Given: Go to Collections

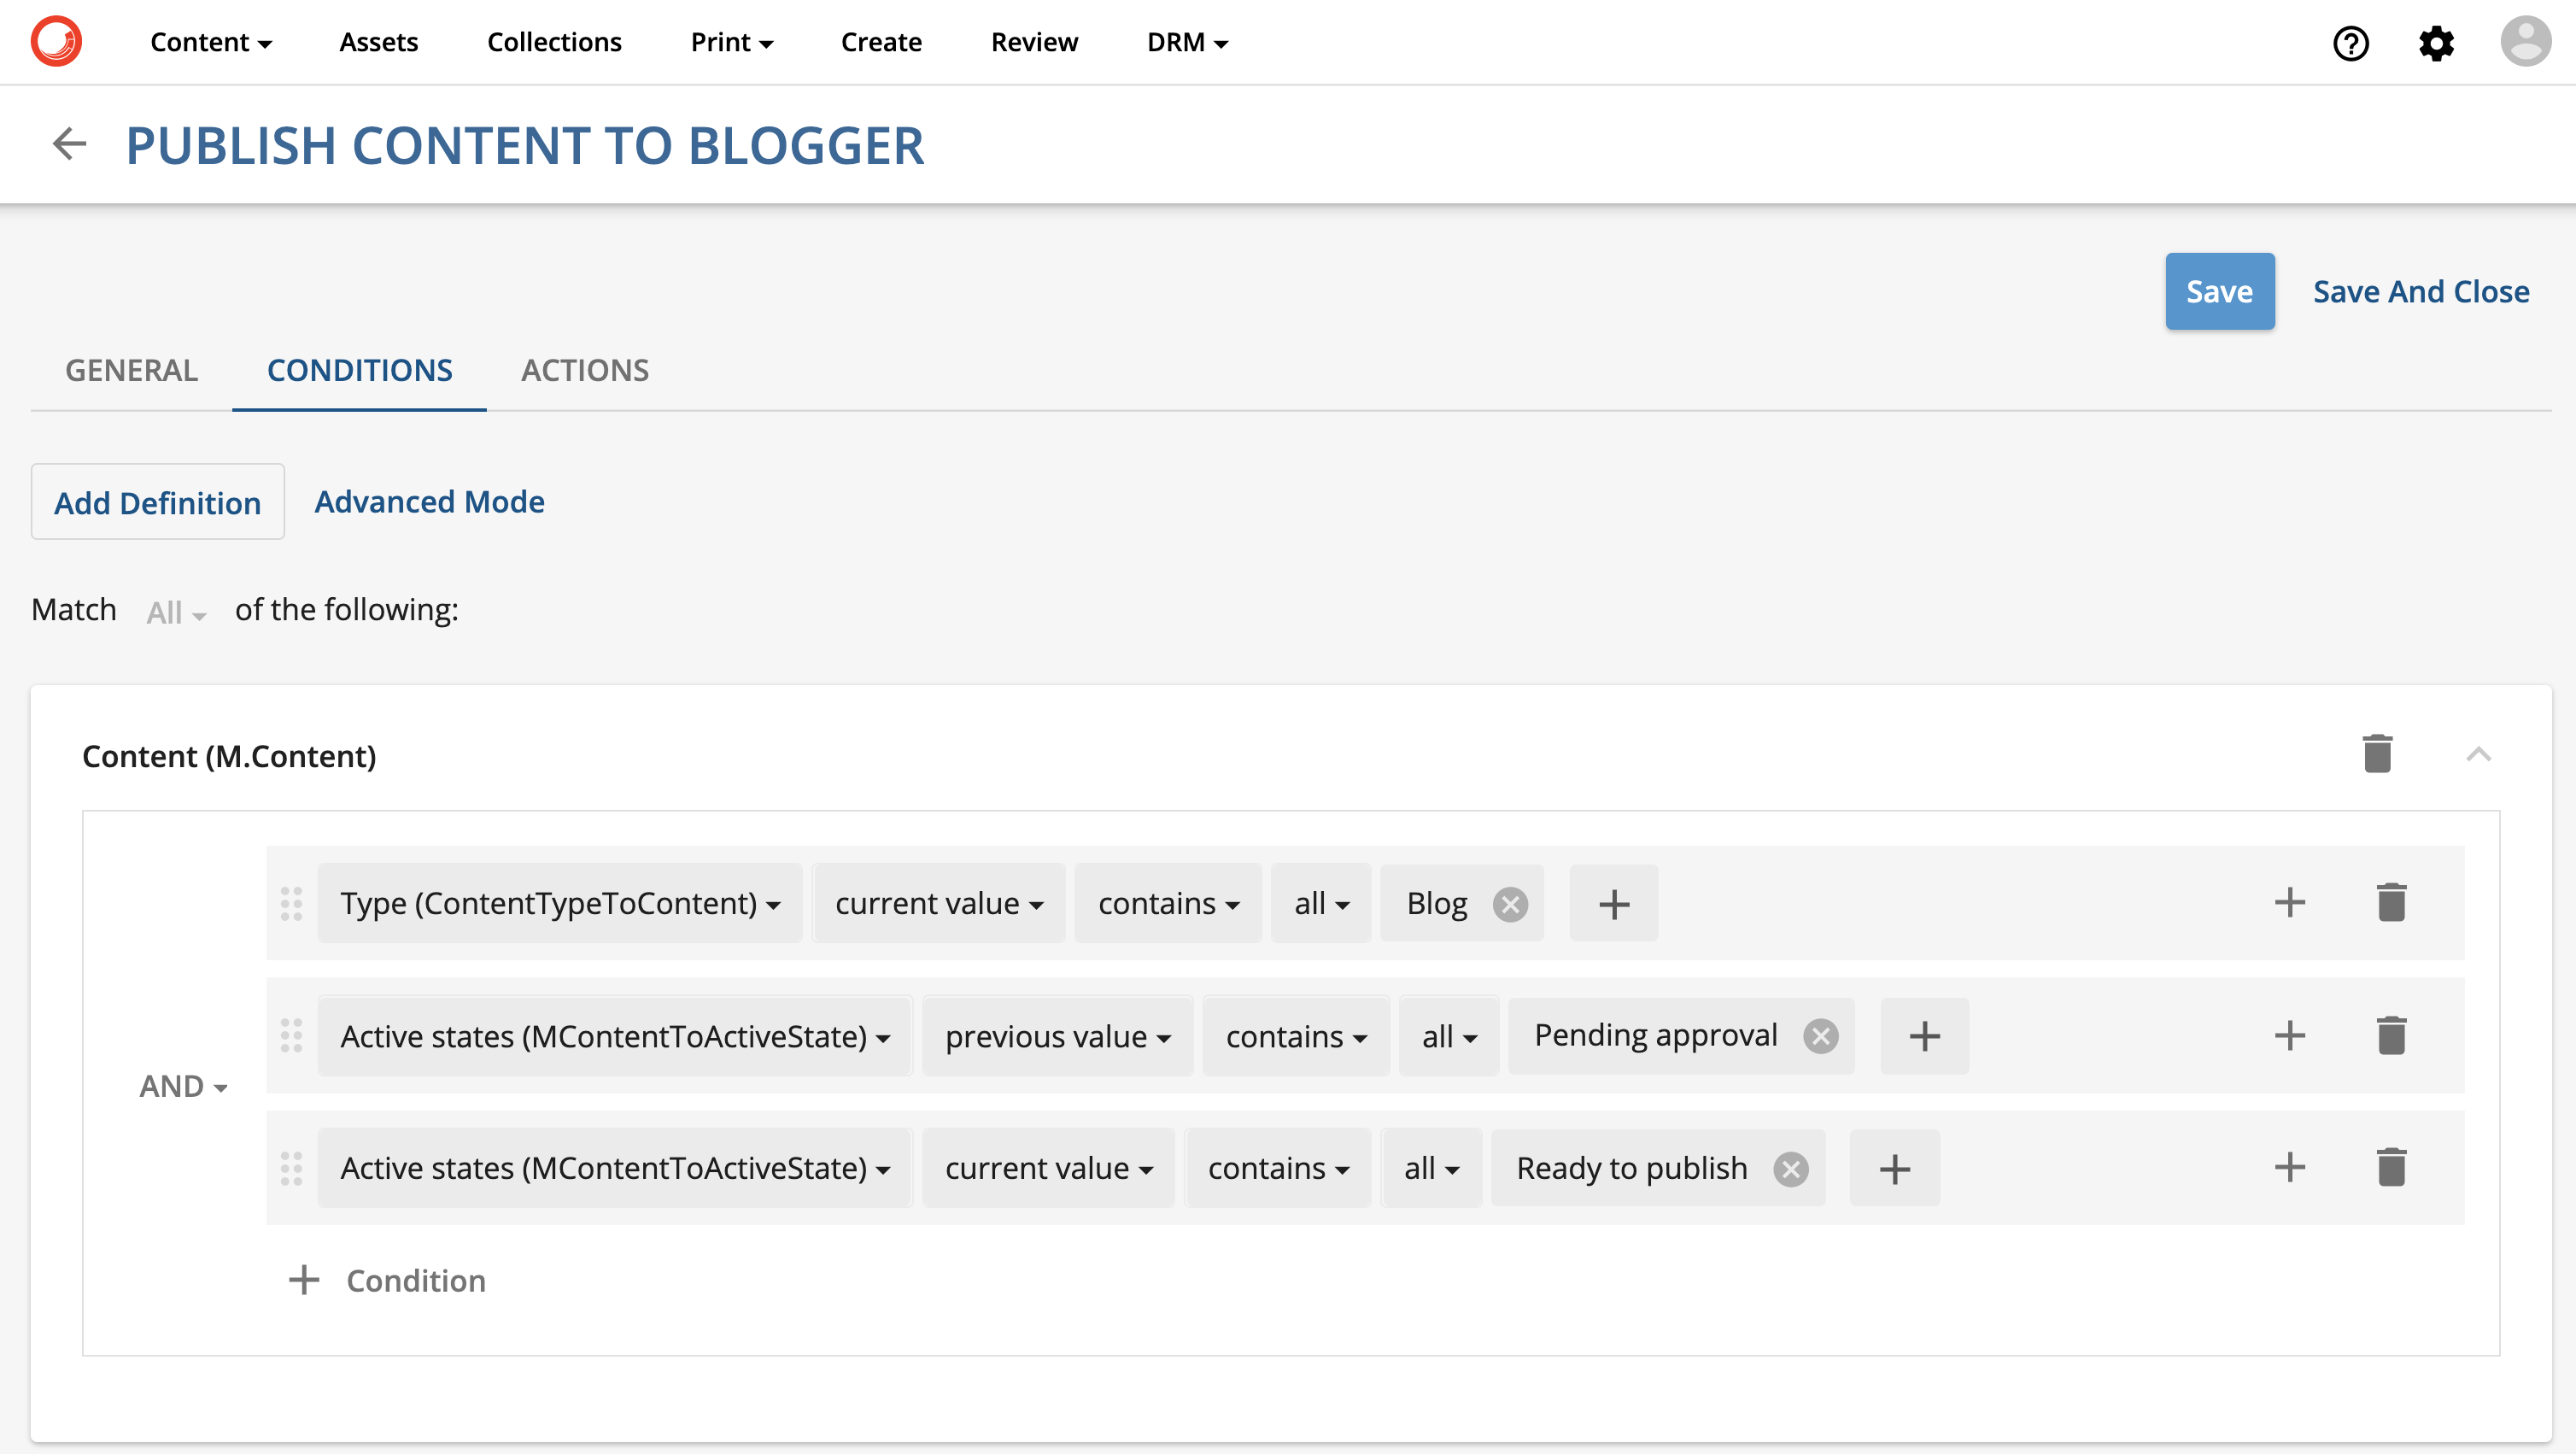Looking at the screenshot, I should [x=554, y=42].
